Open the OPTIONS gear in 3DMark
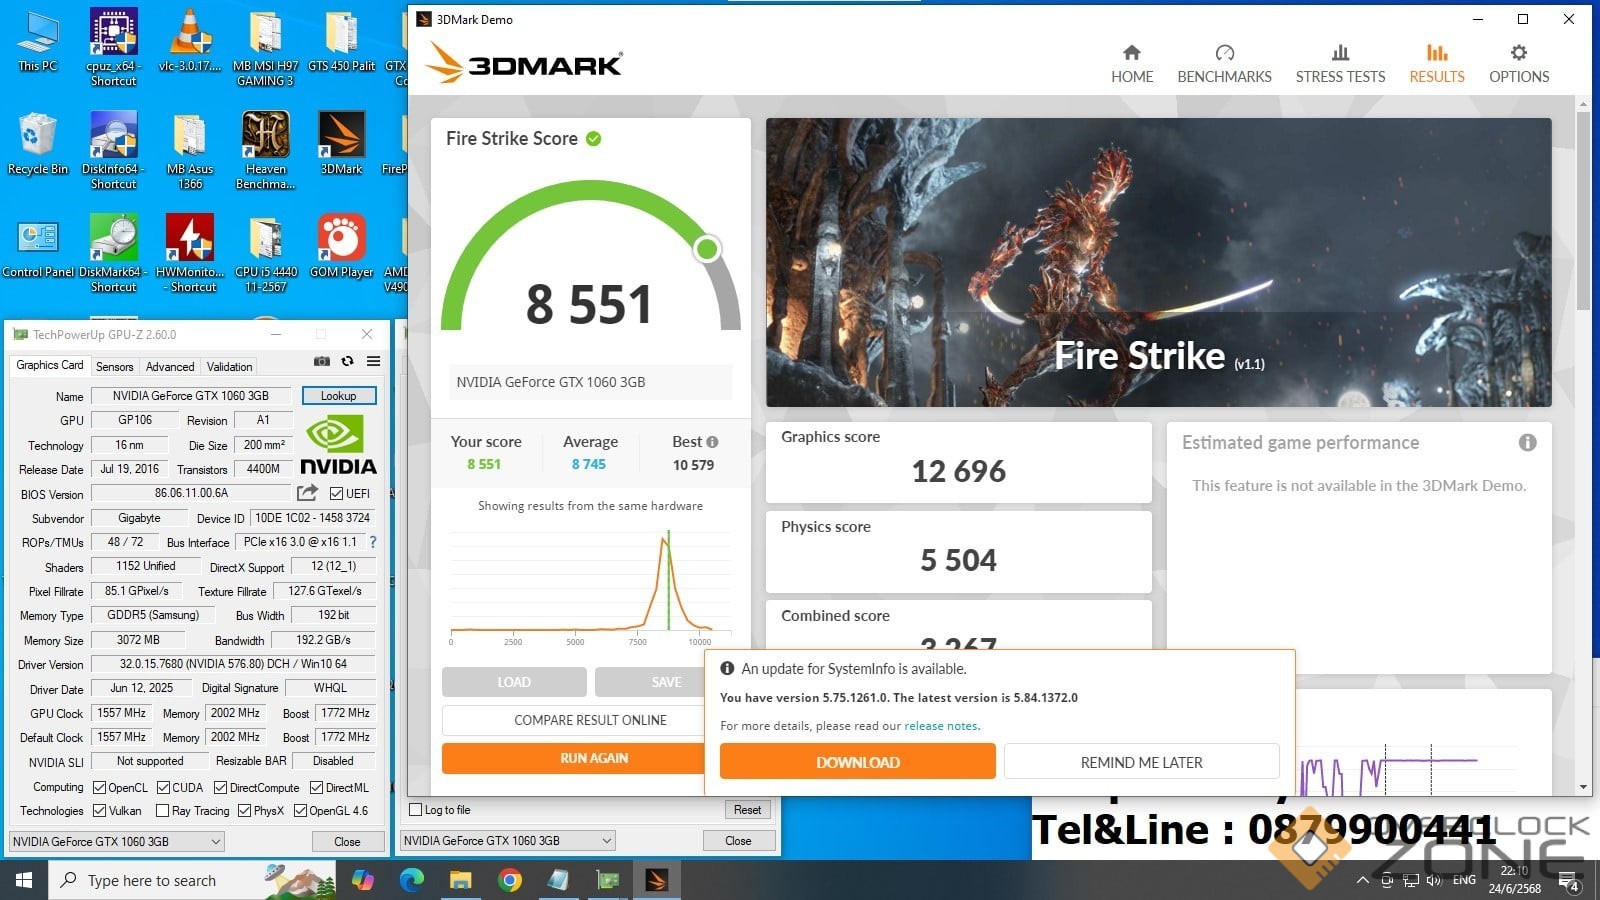Screen dimensions: 1600x900 [1519, 64]
